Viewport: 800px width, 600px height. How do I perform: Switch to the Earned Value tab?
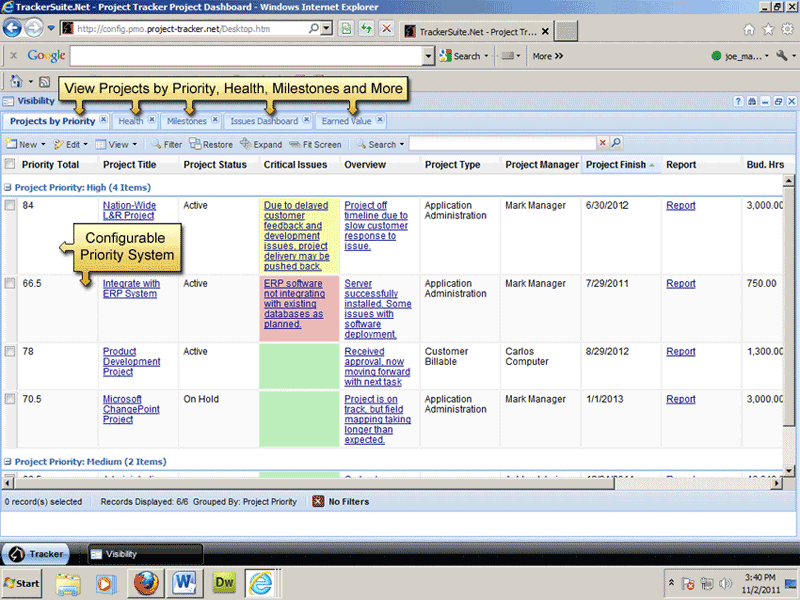[346, 121]
